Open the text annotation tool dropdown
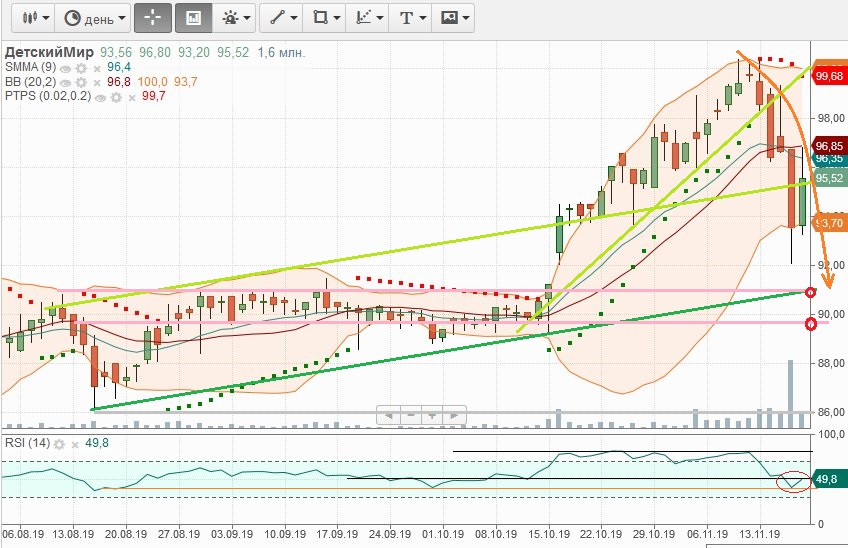The width and height of the screenshot is (848, 548). pyautogui.click(x=410, y=18)
